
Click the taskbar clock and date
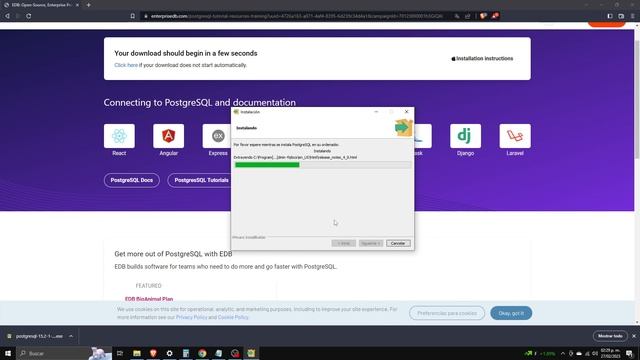(x=610, y=353)
